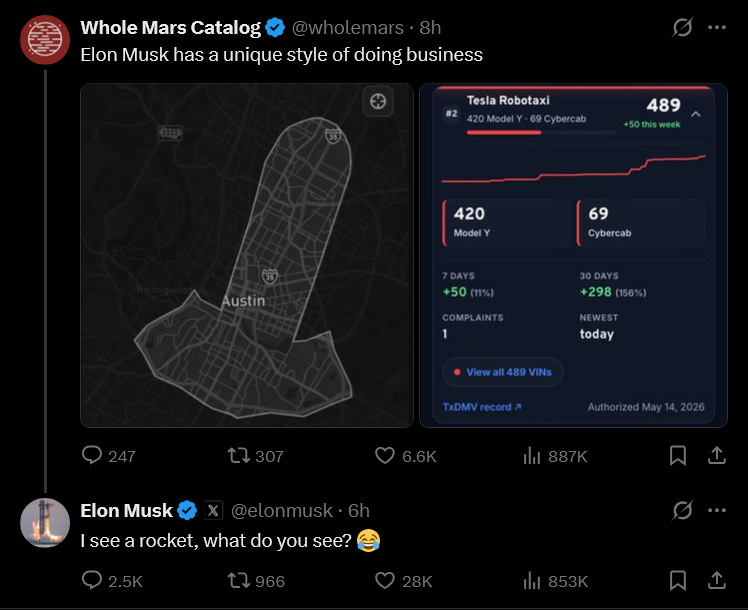Reply to Elon Musk's rocket comment

point(112,581)
